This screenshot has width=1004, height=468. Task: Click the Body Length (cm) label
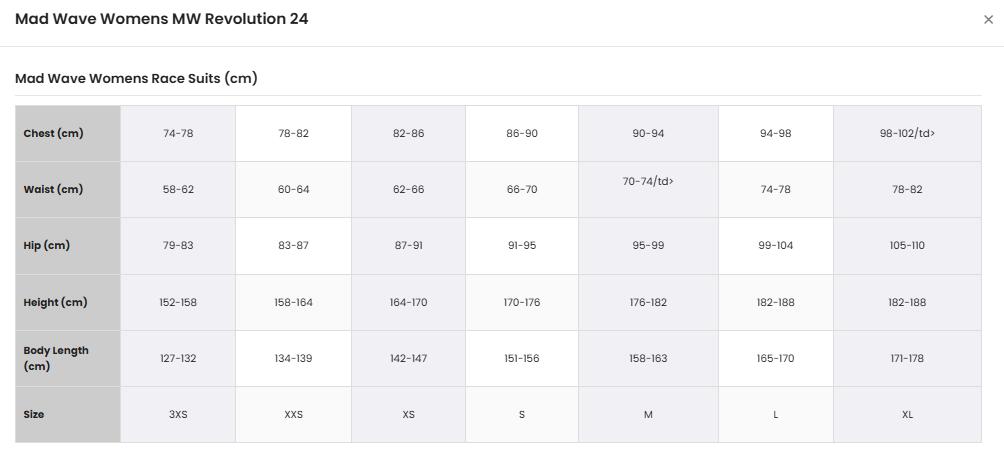click(x=68, y=359)
